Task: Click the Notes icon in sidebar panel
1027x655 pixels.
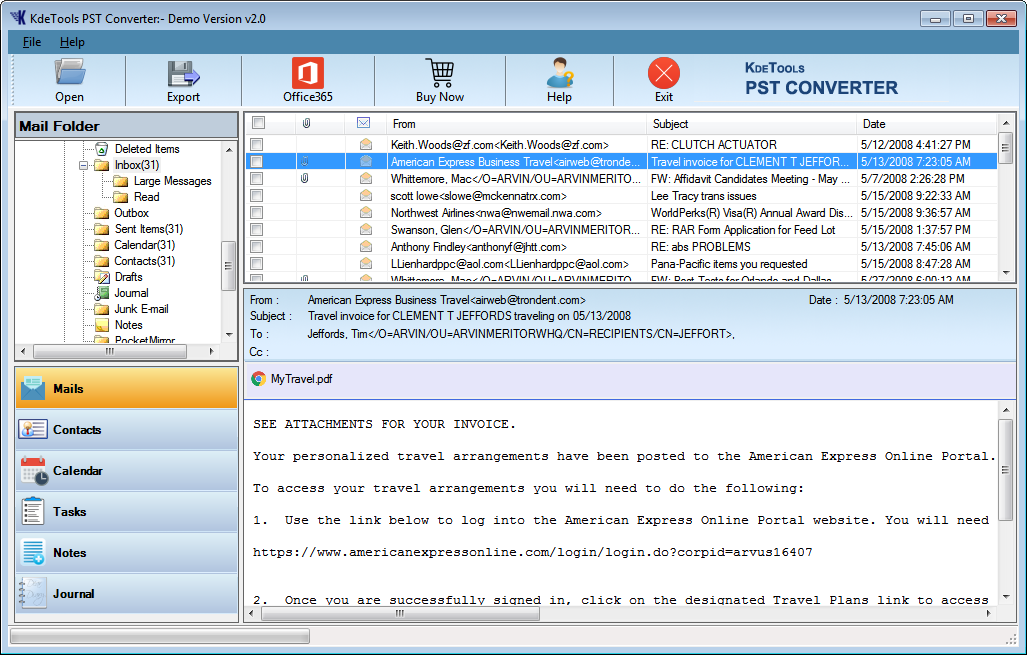Action: [x=33, y=553]
